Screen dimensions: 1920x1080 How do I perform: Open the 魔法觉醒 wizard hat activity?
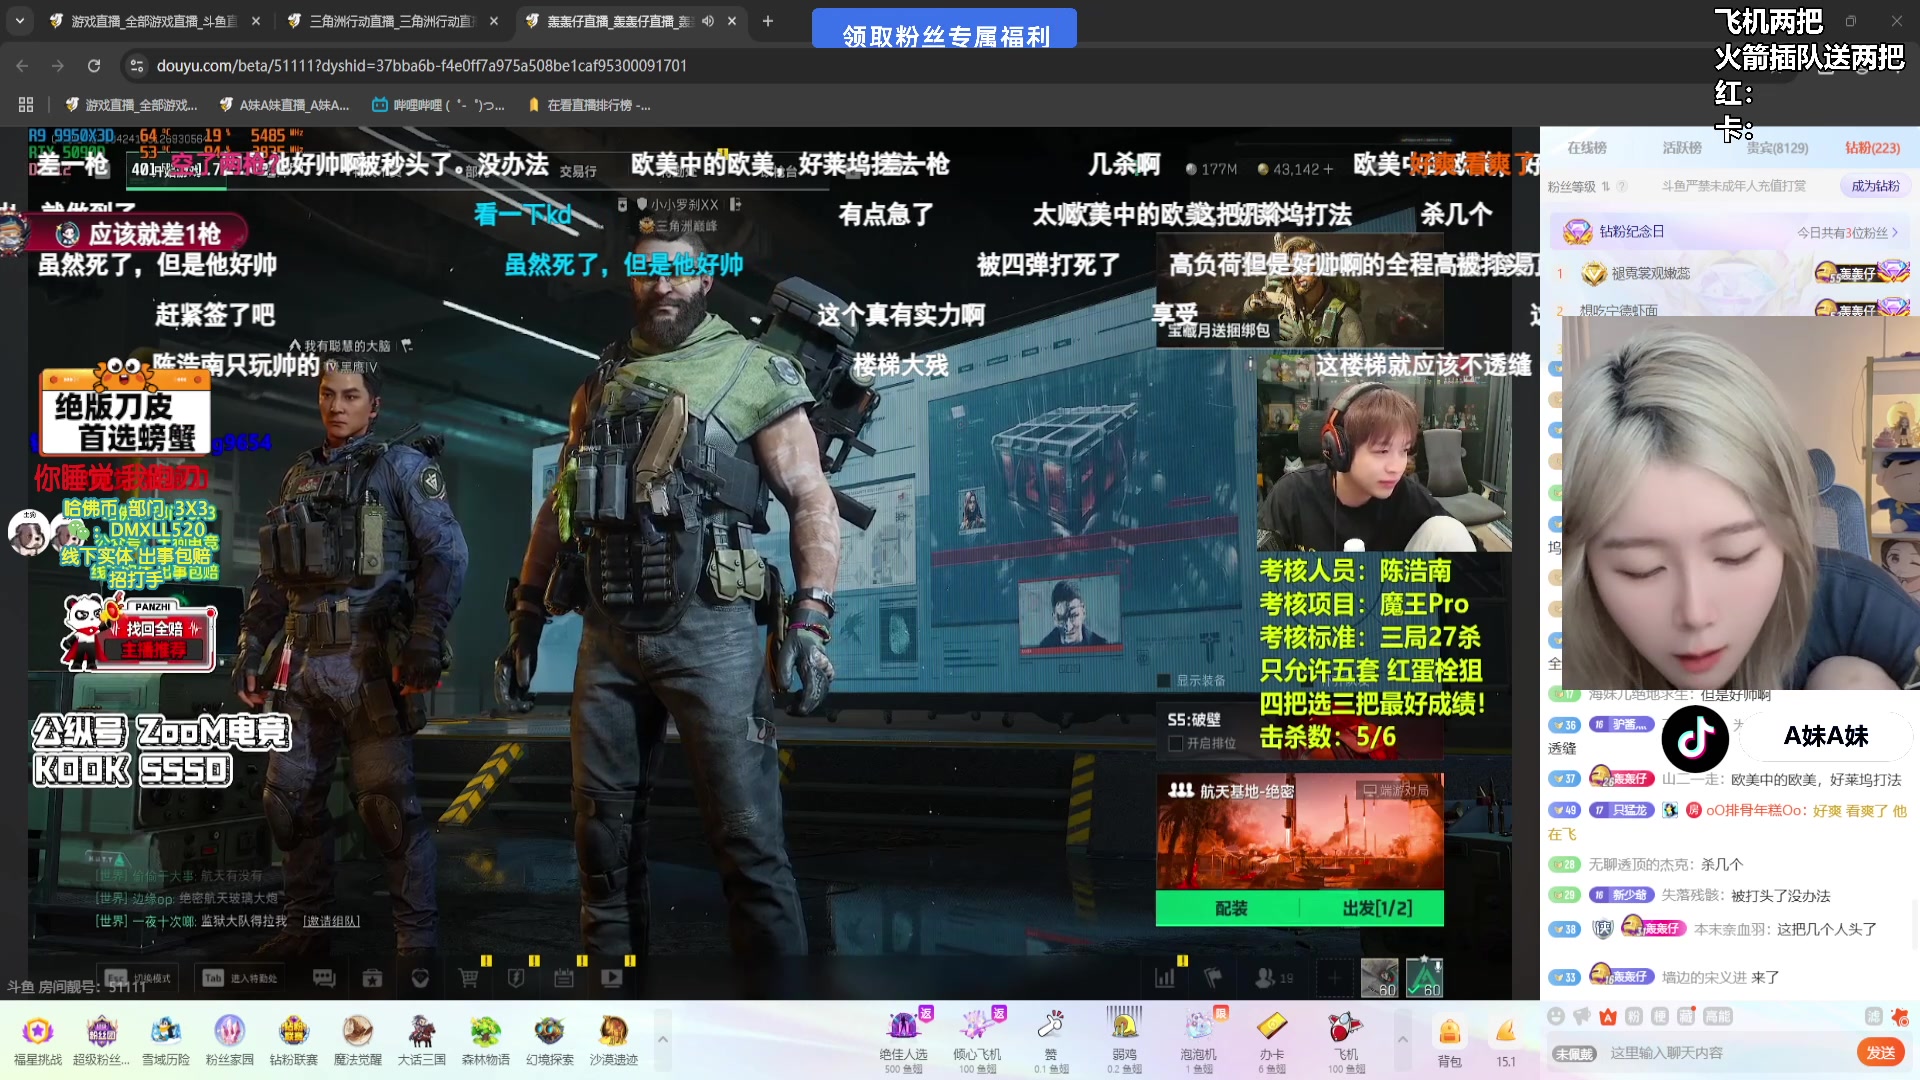[357, 1039]
